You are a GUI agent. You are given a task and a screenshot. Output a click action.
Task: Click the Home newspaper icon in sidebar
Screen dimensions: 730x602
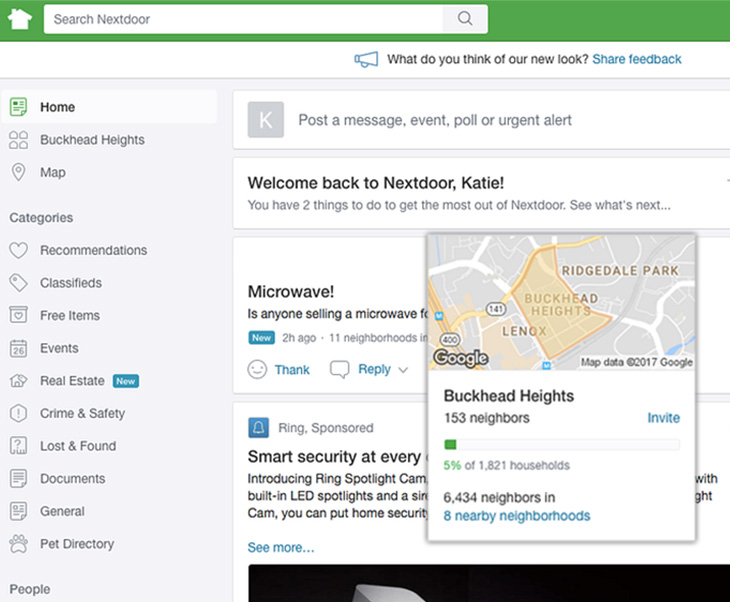pos(19,107)
